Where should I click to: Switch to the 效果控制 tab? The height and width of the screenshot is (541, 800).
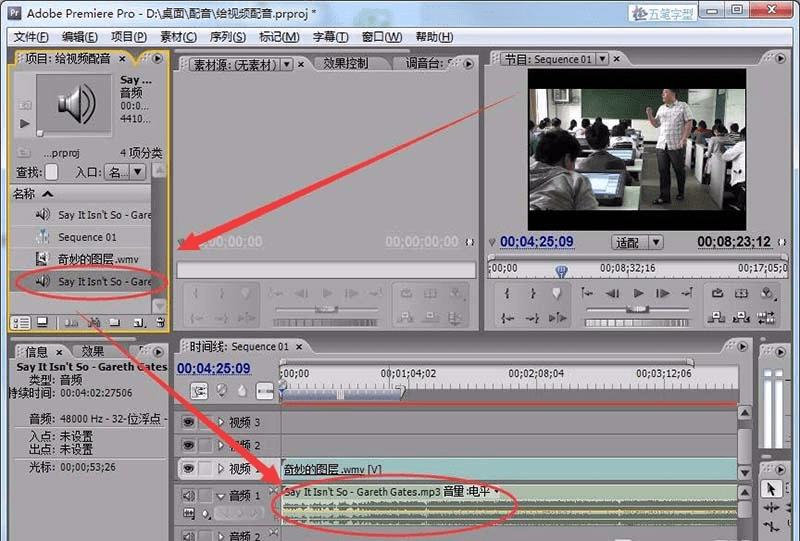click(x=345, y=63)
